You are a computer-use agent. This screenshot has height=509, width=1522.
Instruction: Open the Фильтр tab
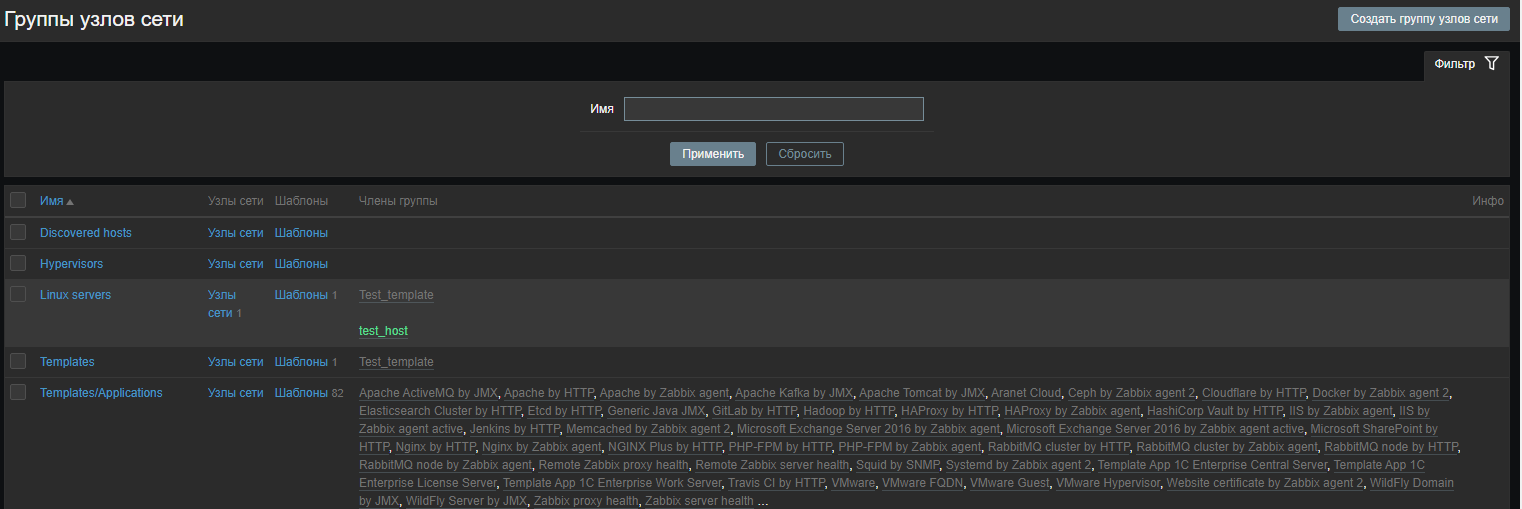1454,64
